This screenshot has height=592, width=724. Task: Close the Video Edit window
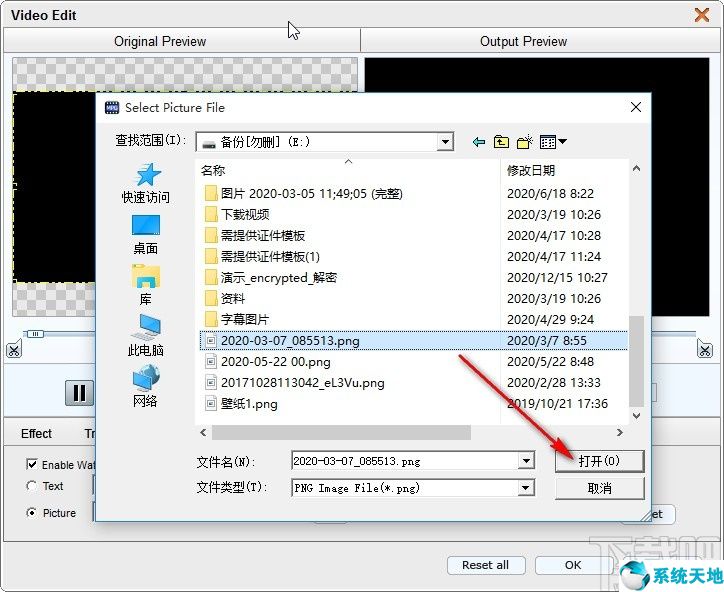pos(702,15)
